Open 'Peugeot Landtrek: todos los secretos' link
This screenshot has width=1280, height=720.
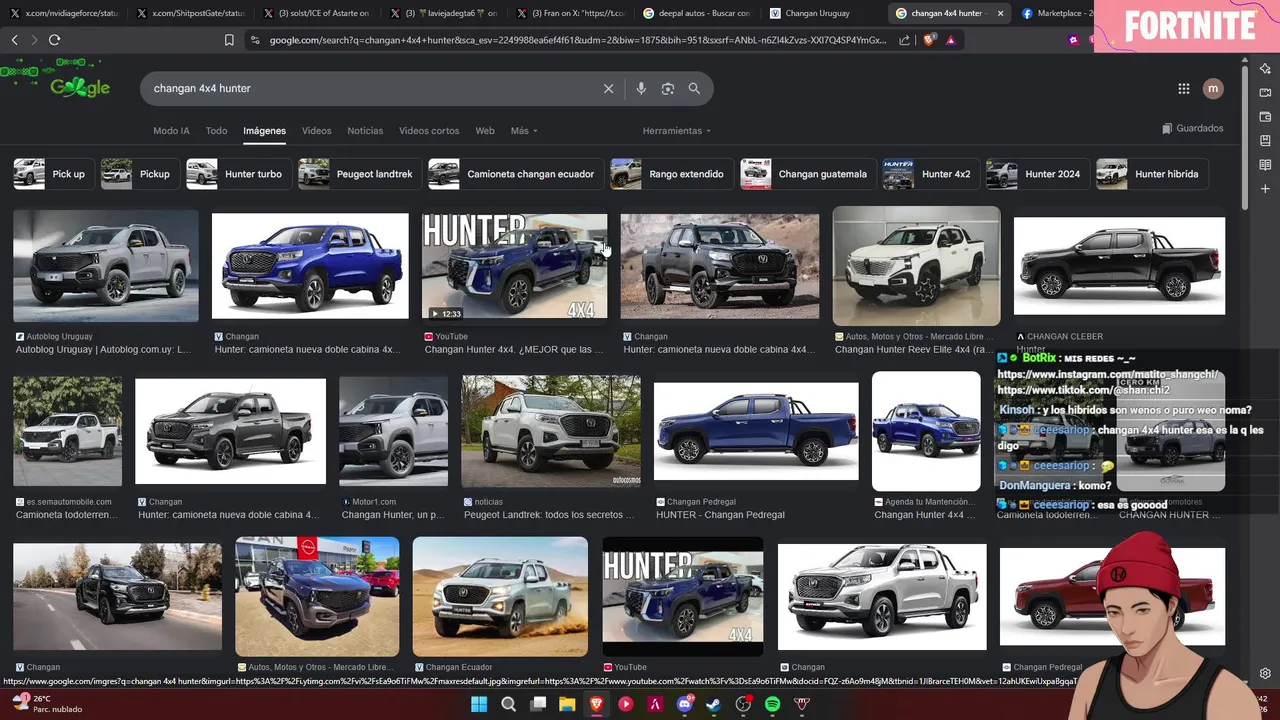coord(549,515)
